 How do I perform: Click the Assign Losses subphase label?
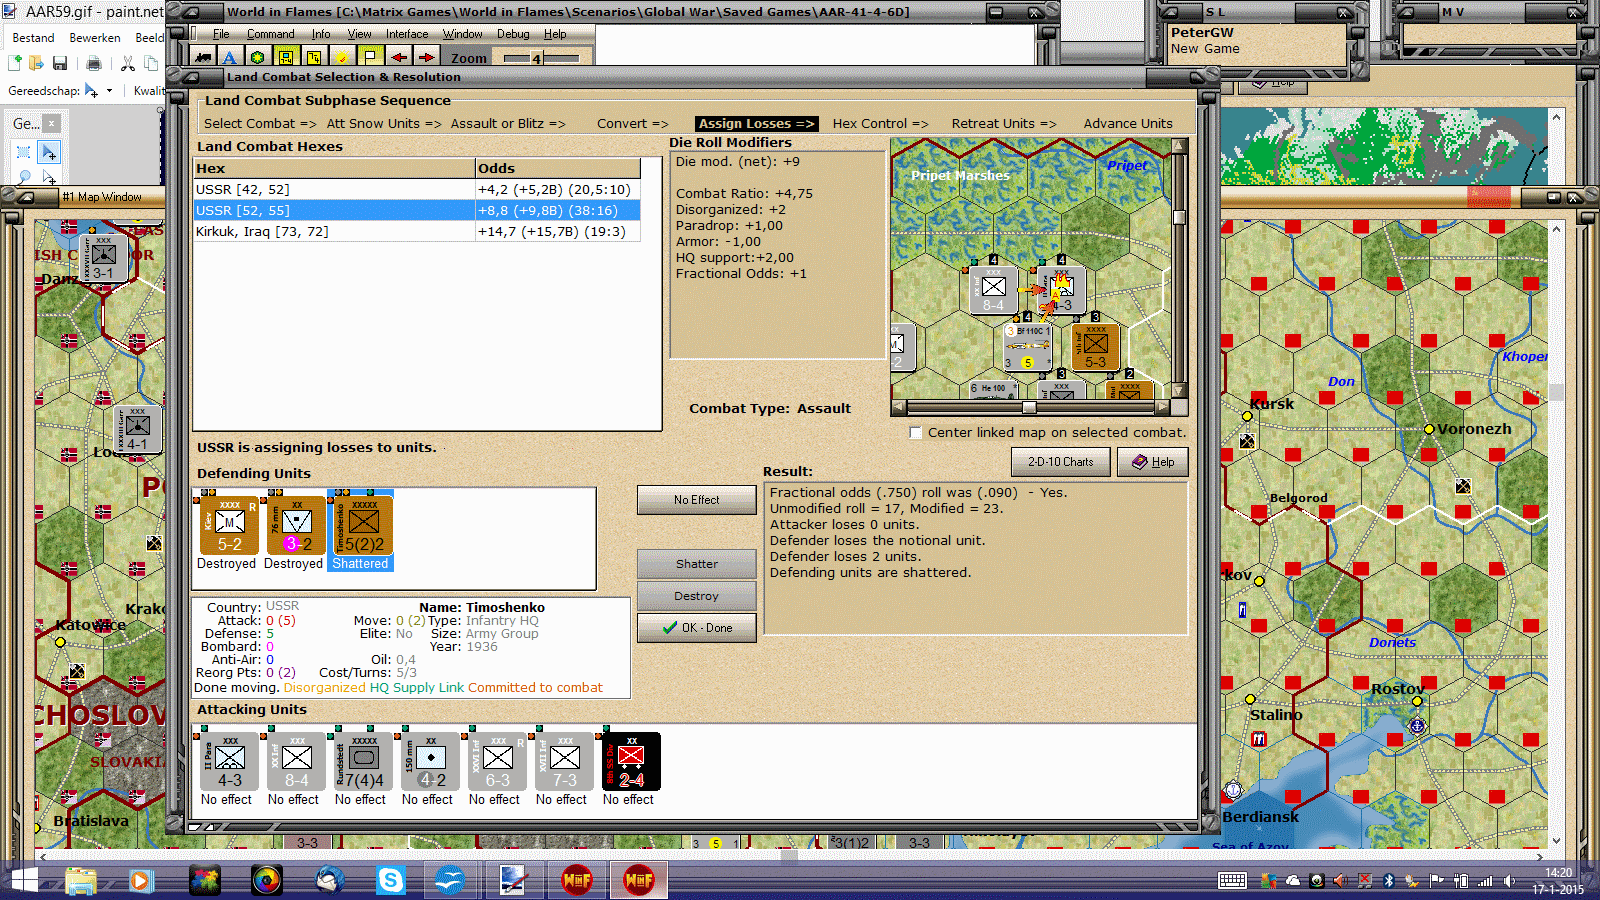click(756, 124)
